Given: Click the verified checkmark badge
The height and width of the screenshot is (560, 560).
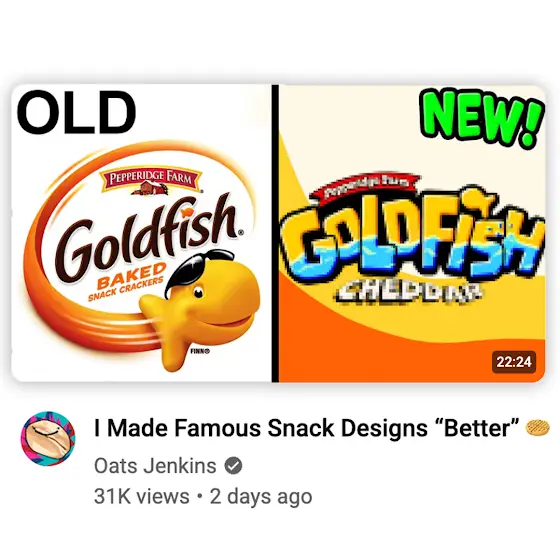Looking at the screenshot, I should tap(234, 466).
